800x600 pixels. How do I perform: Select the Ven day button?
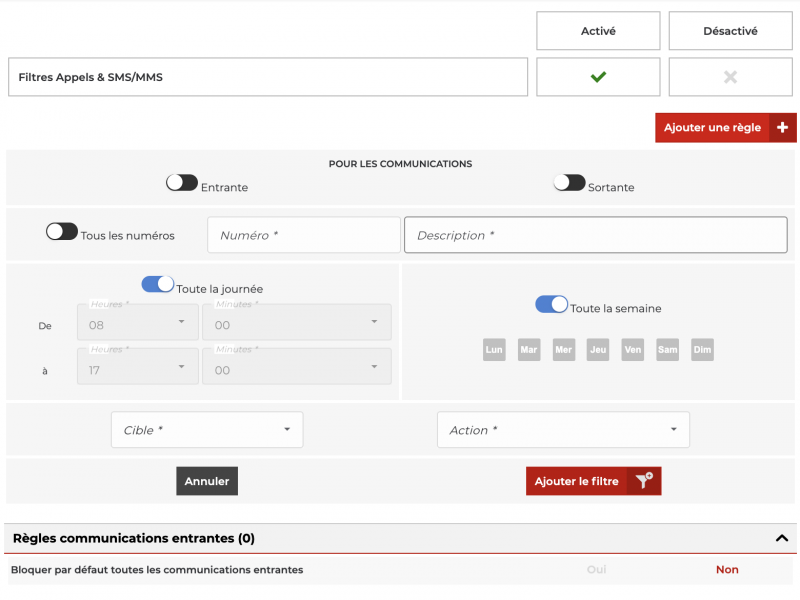tap(633, 350)
